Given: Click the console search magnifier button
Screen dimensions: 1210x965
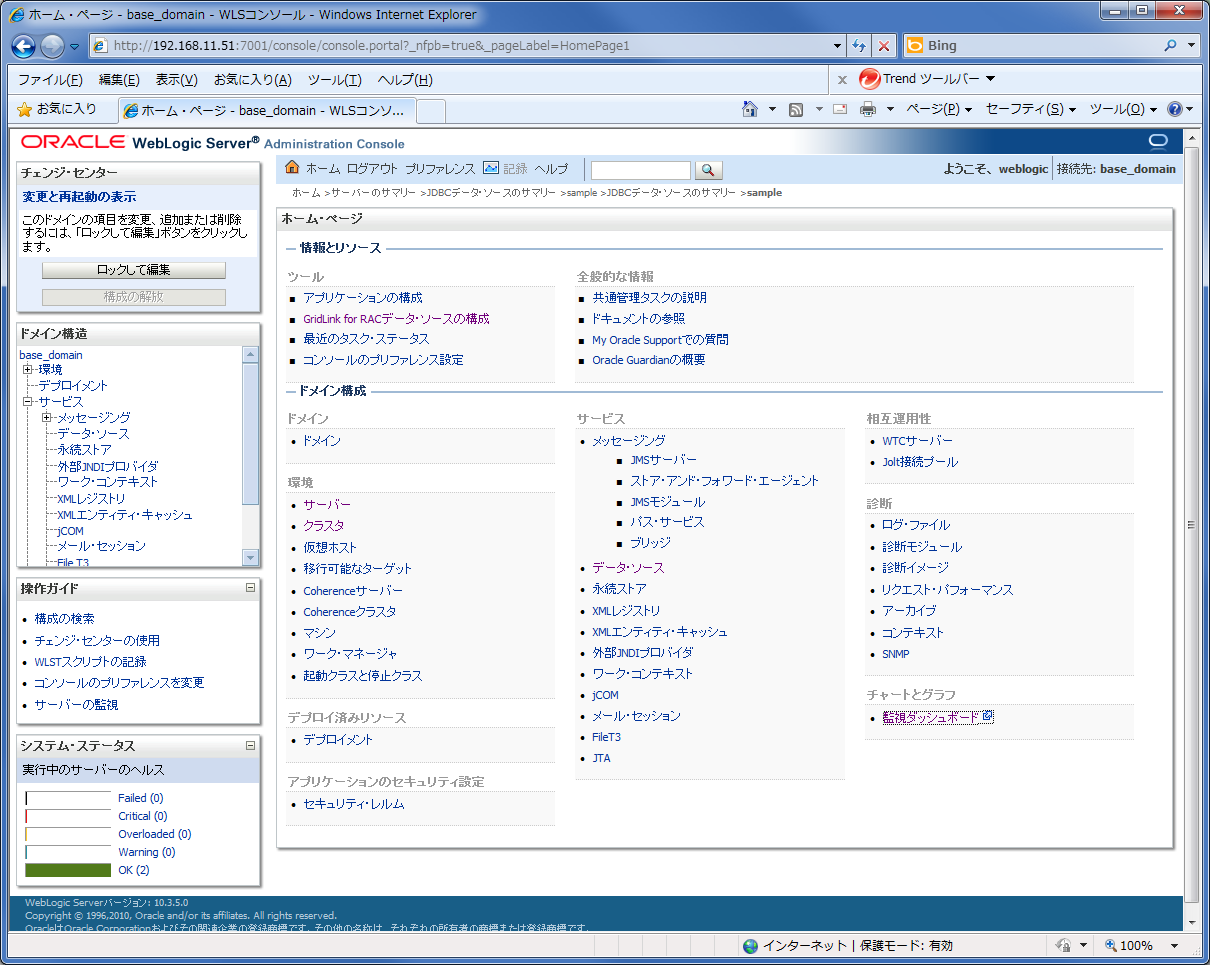Looking at the screenshot, I should pyautogui.click(x=709, y=170).
